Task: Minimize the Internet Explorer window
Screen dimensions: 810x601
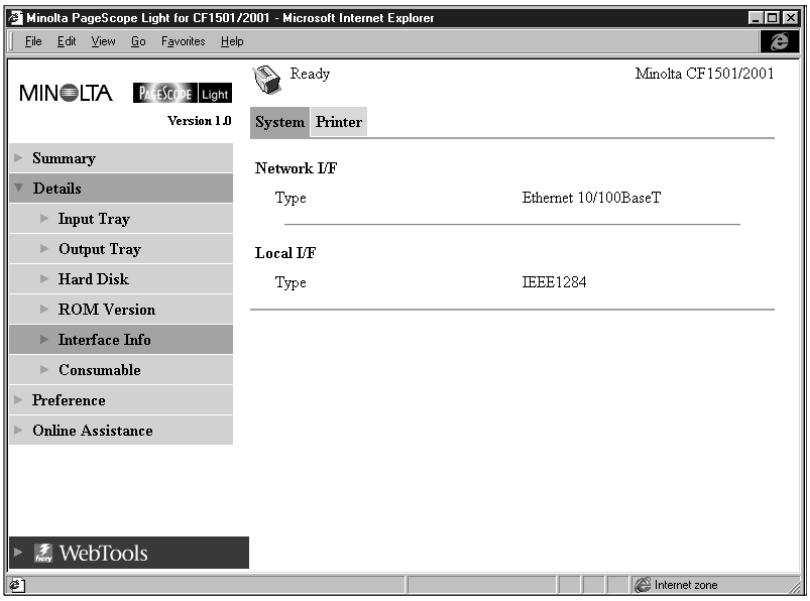Action: [x=756, y=18]
